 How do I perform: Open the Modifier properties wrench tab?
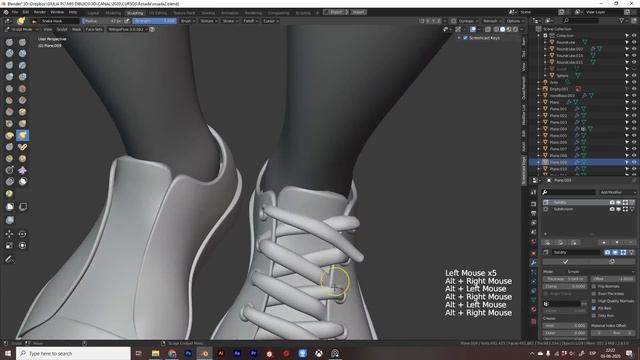[533, 262]
